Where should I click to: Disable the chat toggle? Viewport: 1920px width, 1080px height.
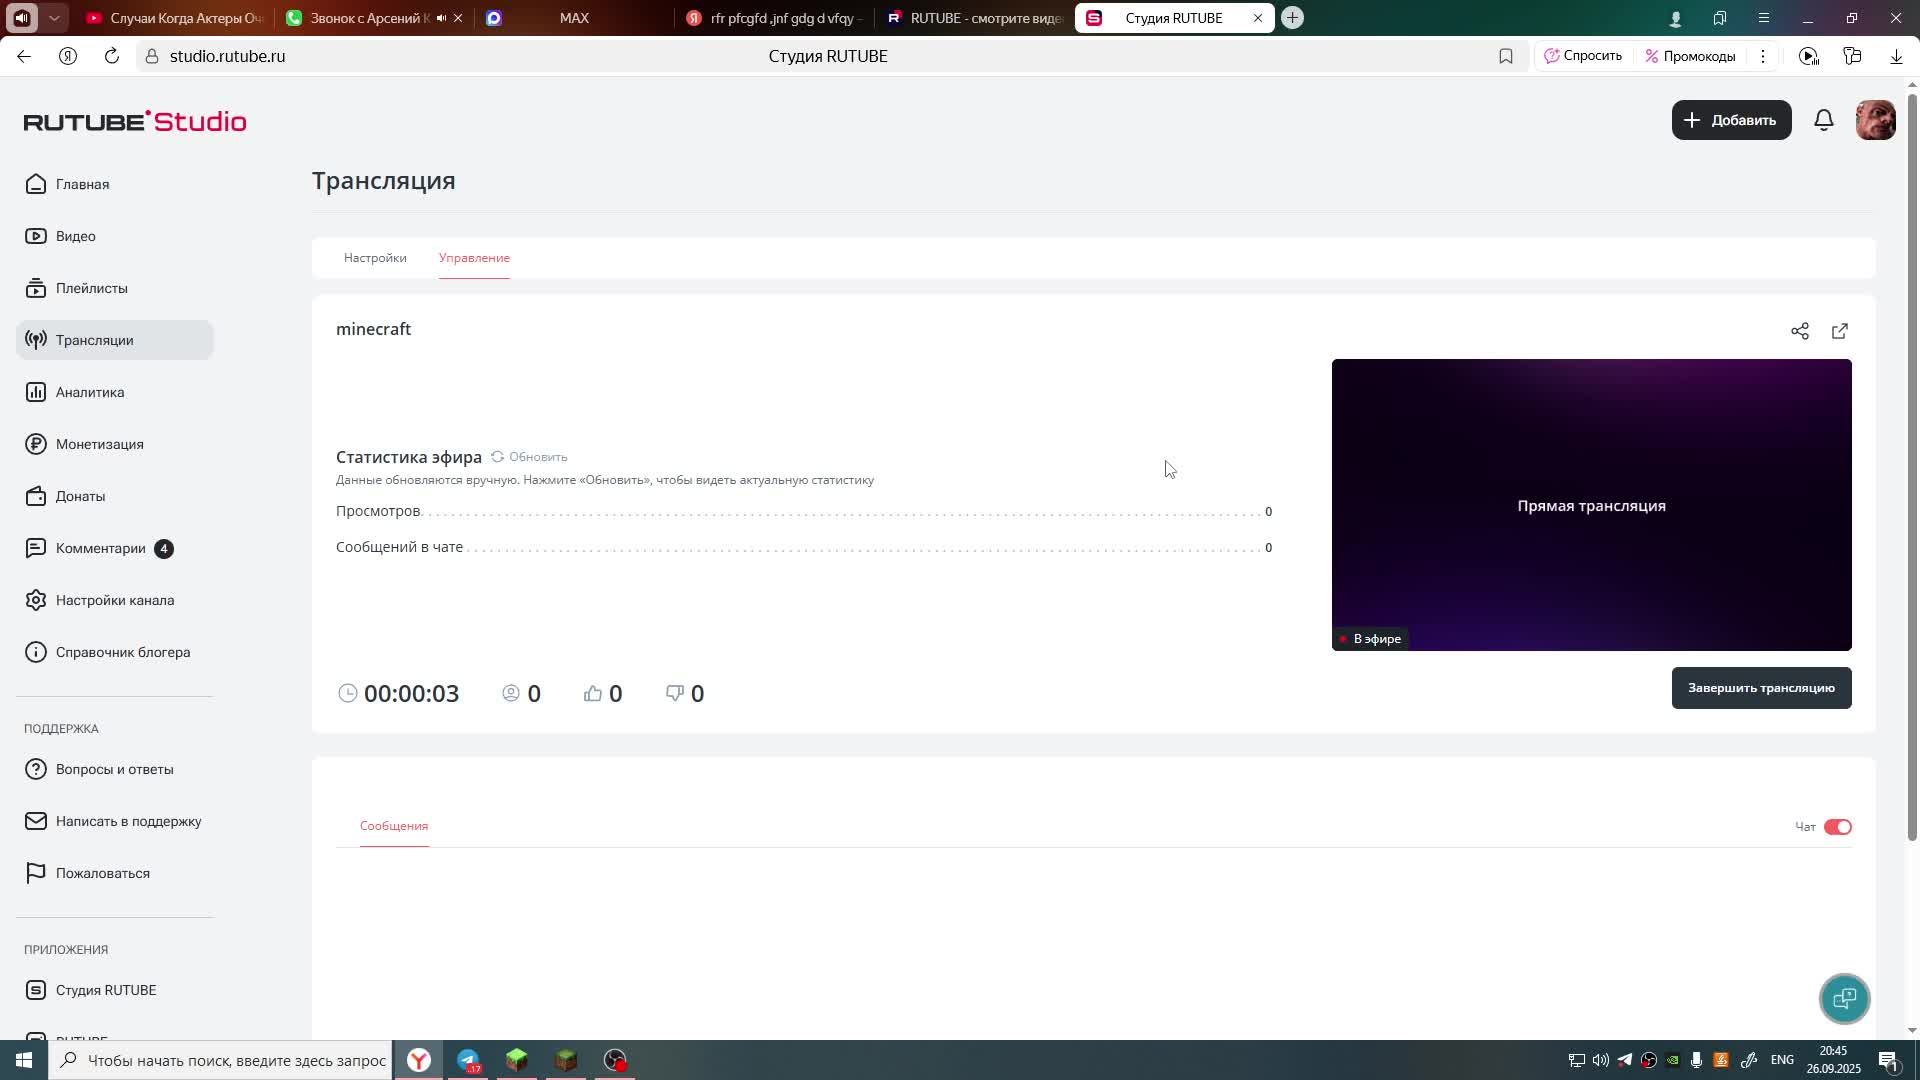1837,827
